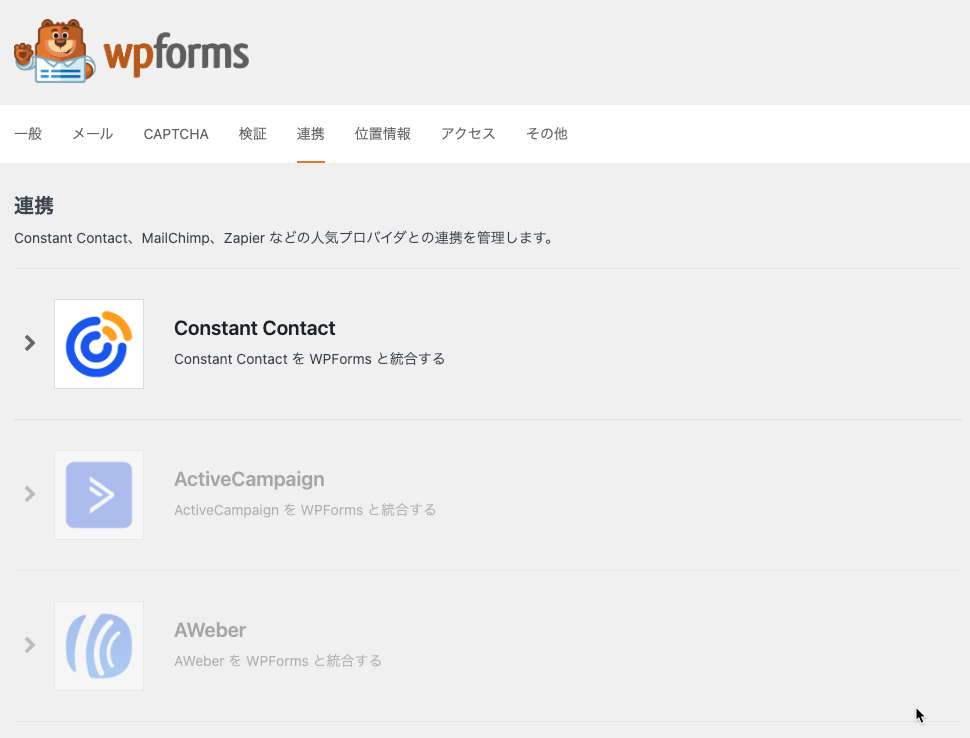The height and width of the screenshot is (738, 970).
Task: Open the 位置情報 tab
Action: coord(382,134)
